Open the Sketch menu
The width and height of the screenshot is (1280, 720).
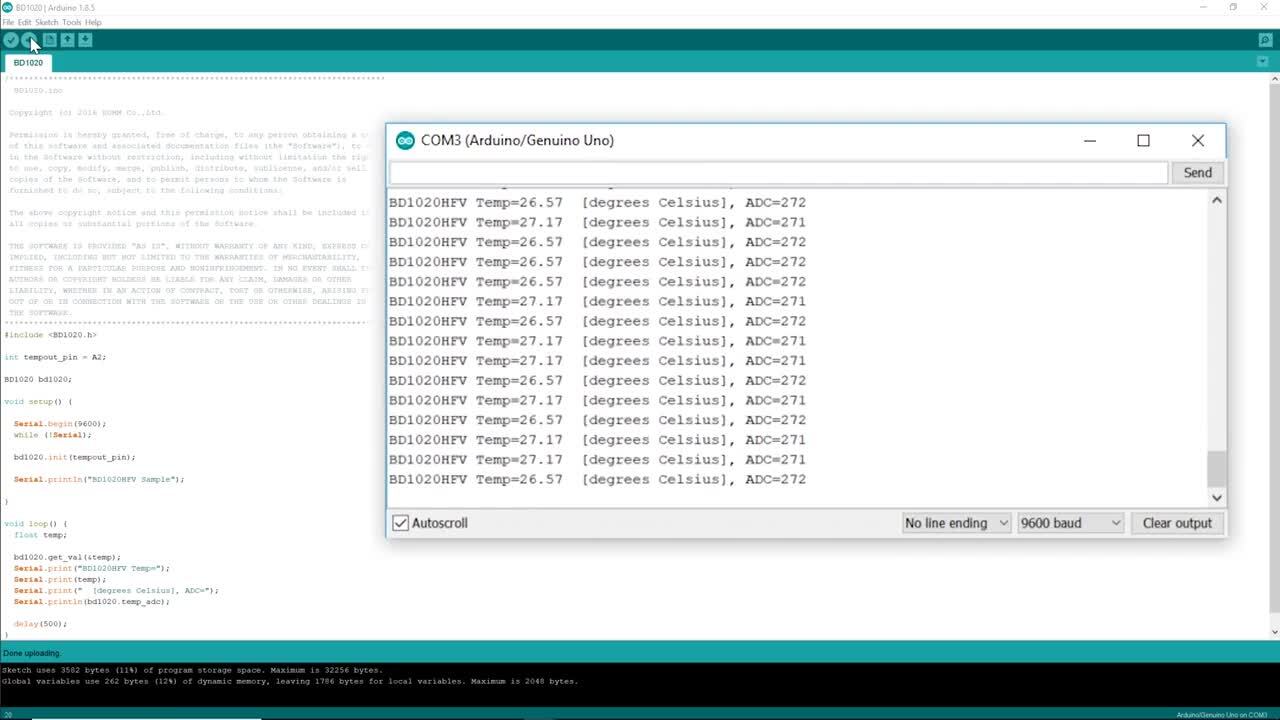coord(47,22)
